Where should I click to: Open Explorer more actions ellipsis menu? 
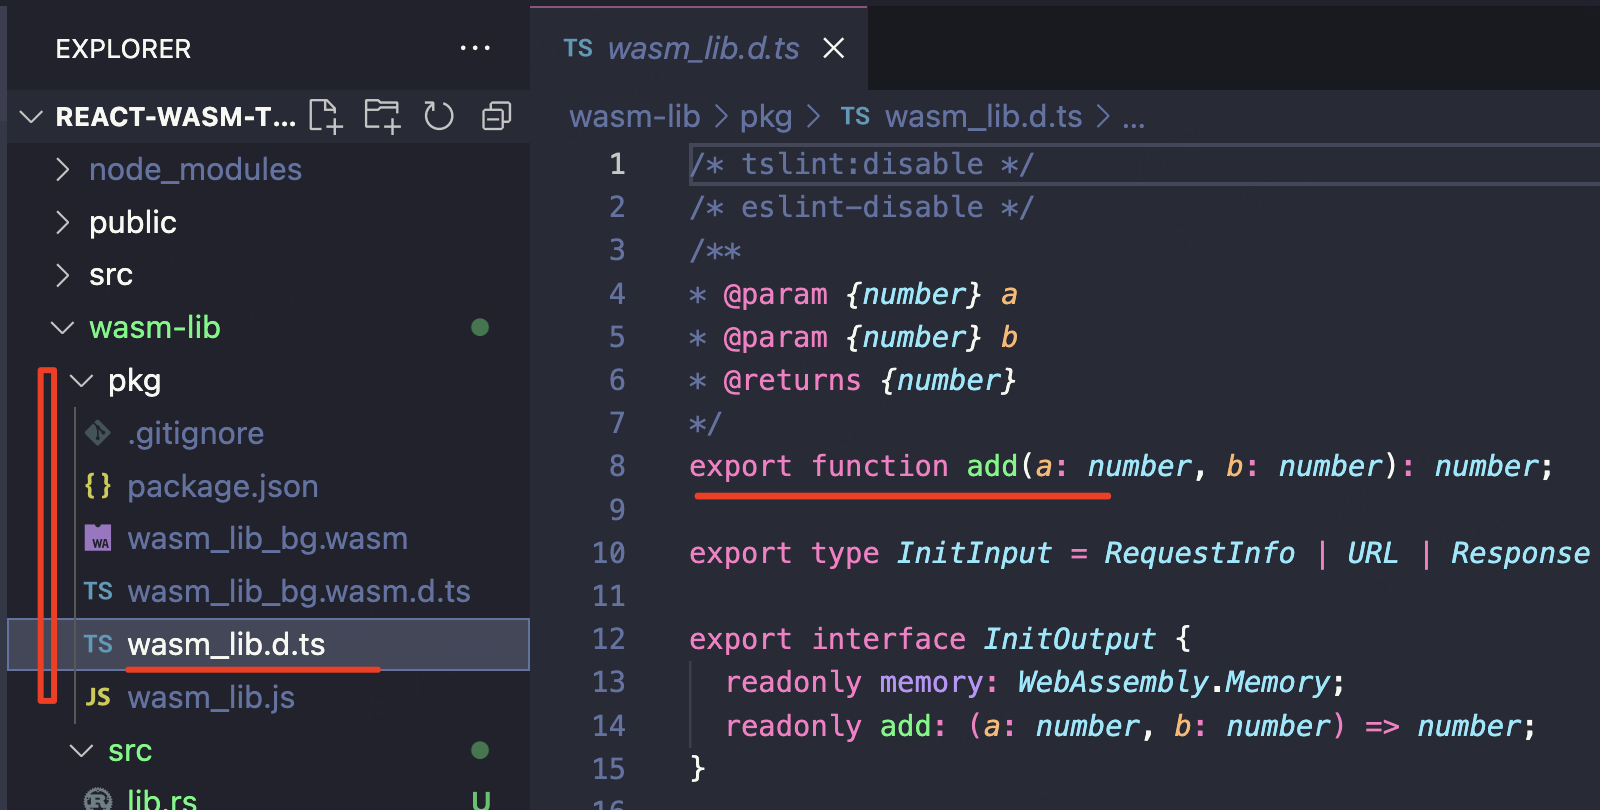pos(474,48)
